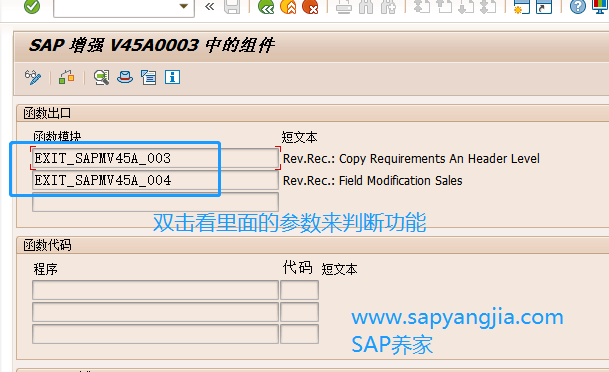Click the 程序 column label
609x372 pixels.
pyautogui.click(x=45, y=269)
